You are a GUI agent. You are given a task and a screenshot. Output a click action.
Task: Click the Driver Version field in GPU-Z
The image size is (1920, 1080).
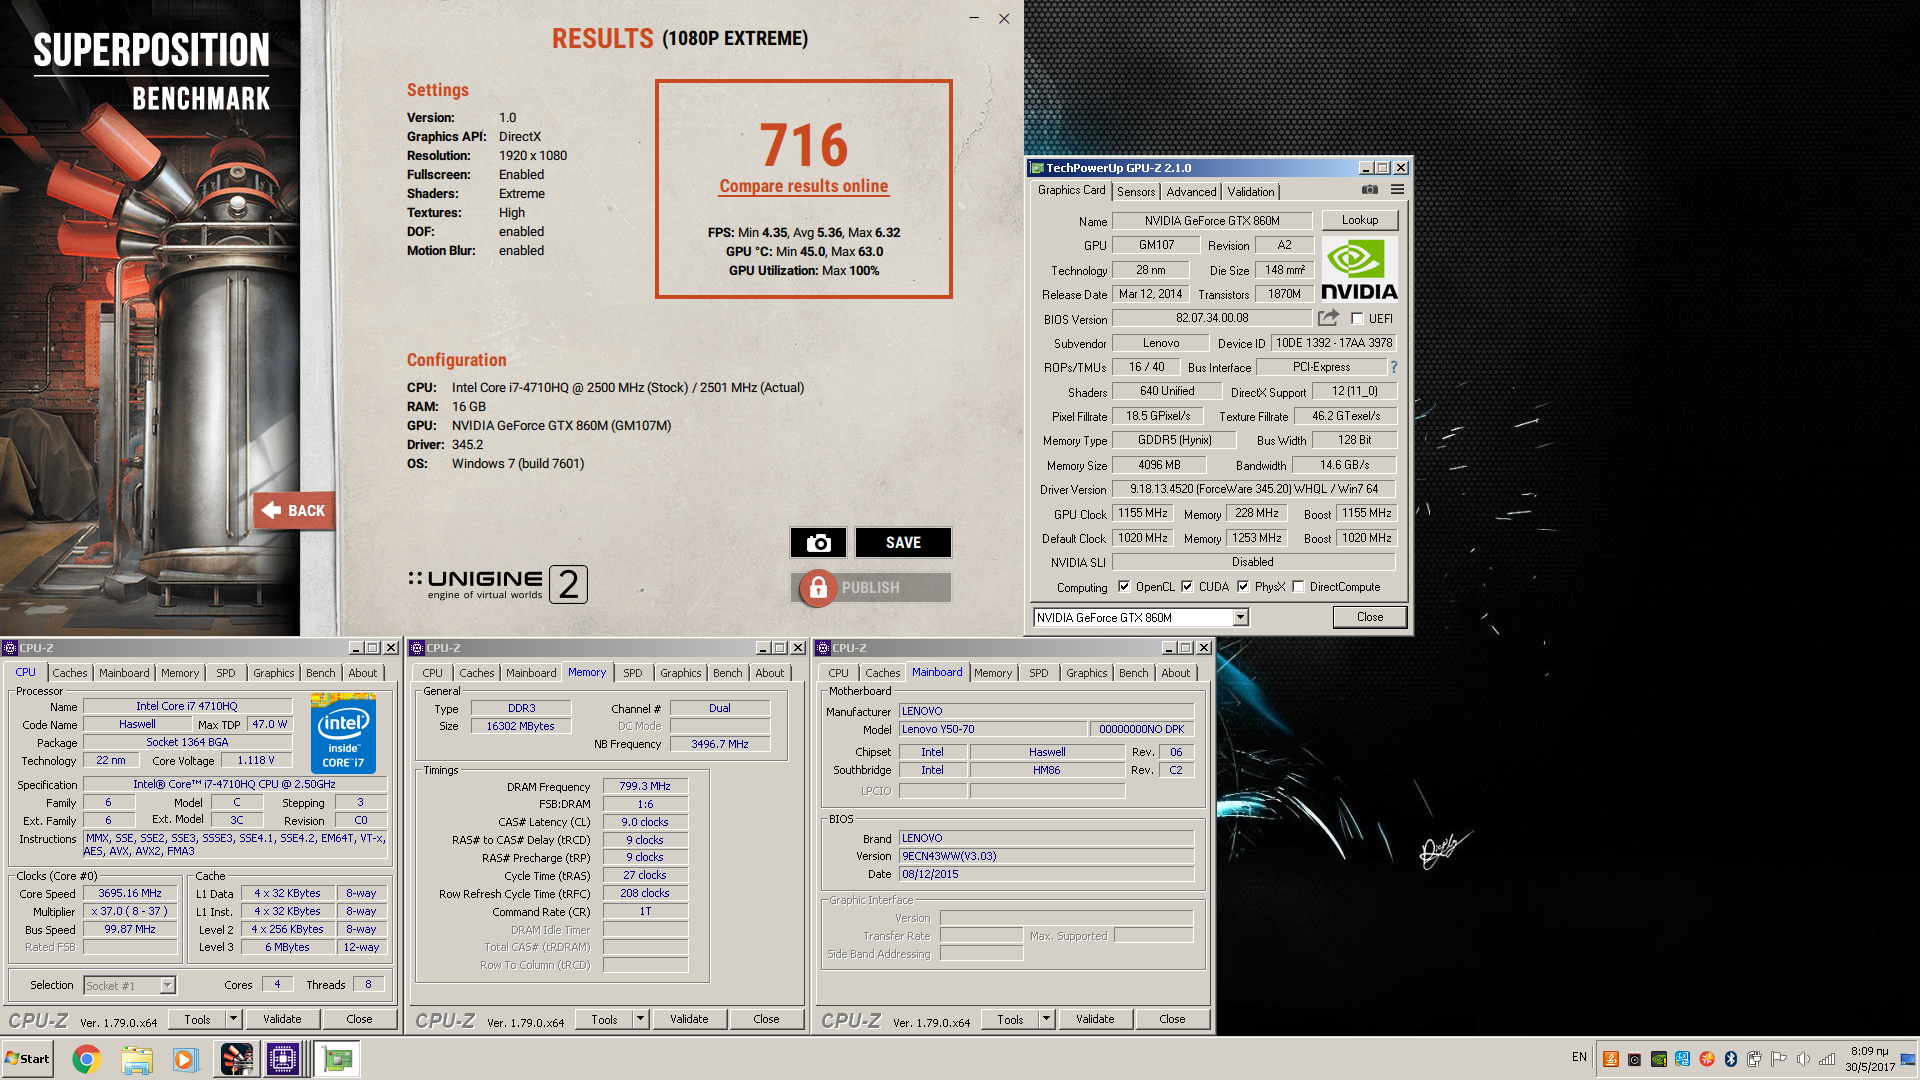coord(1254,489)
